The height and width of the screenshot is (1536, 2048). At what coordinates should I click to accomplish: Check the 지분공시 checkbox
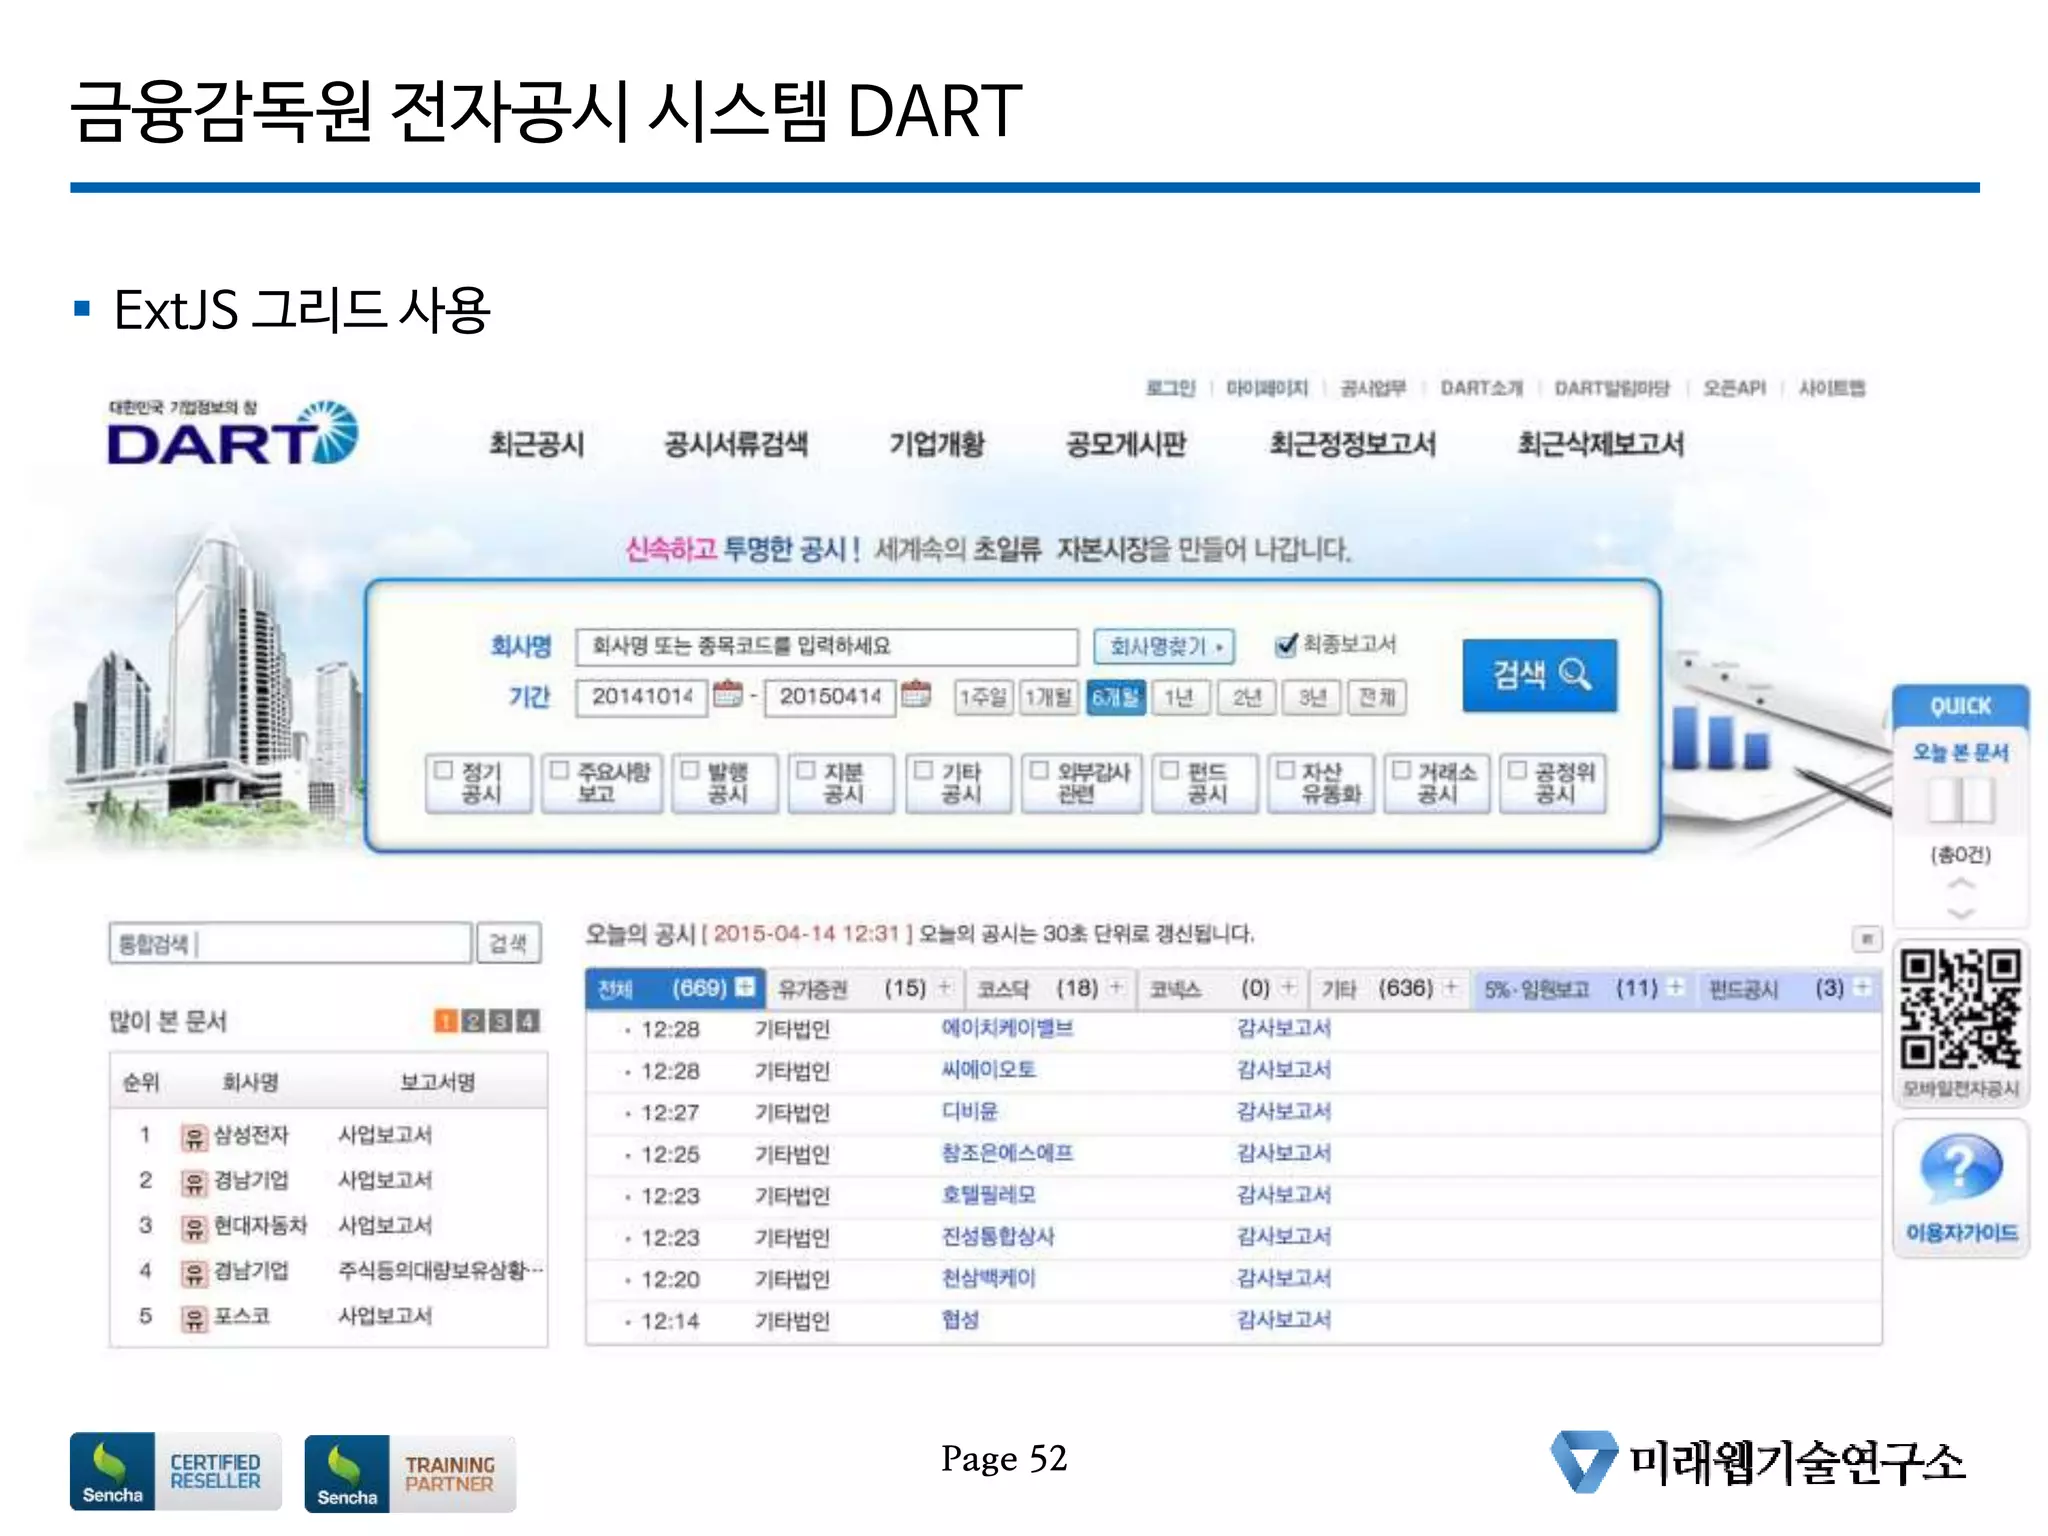pyautogui.click(x=806, y=770)
